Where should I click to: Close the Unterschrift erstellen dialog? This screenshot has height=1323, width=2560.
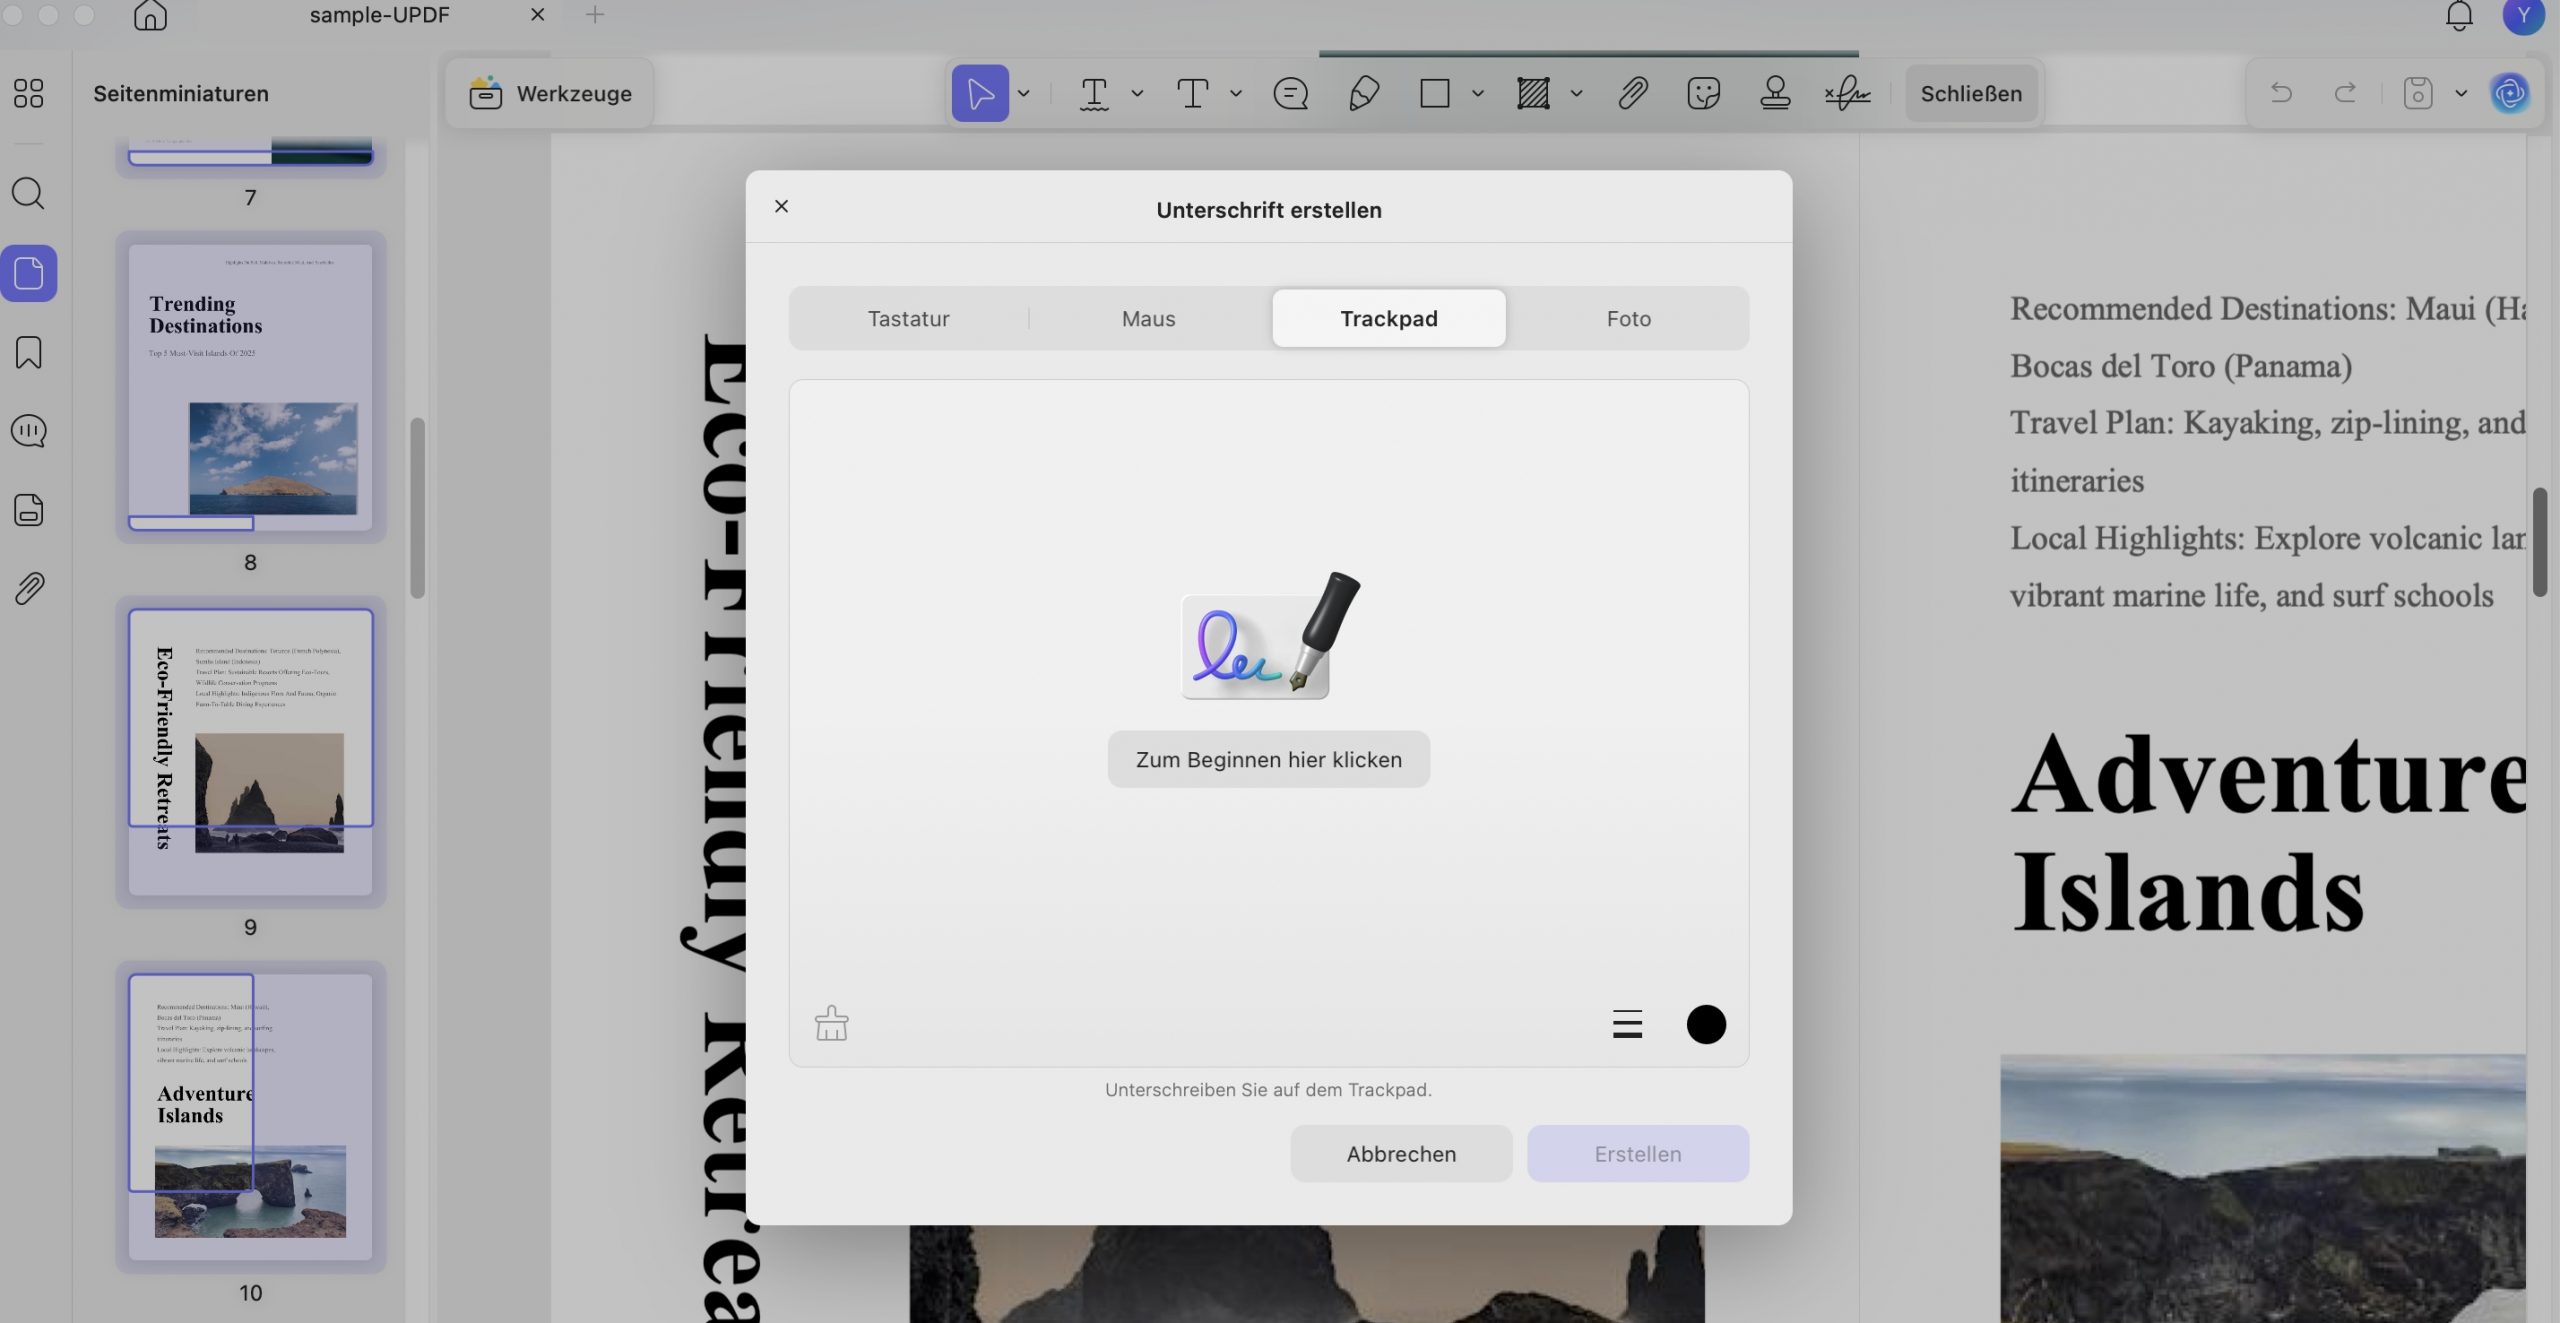click(781, 206)
